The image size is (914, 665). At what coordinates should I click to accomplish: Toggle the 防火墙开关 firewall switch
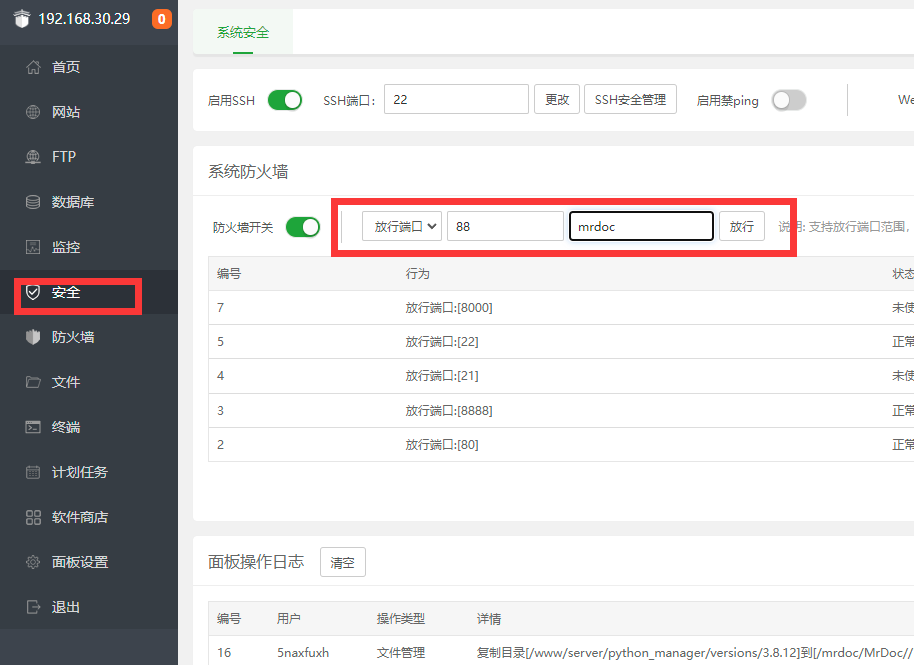click(302, 227)
